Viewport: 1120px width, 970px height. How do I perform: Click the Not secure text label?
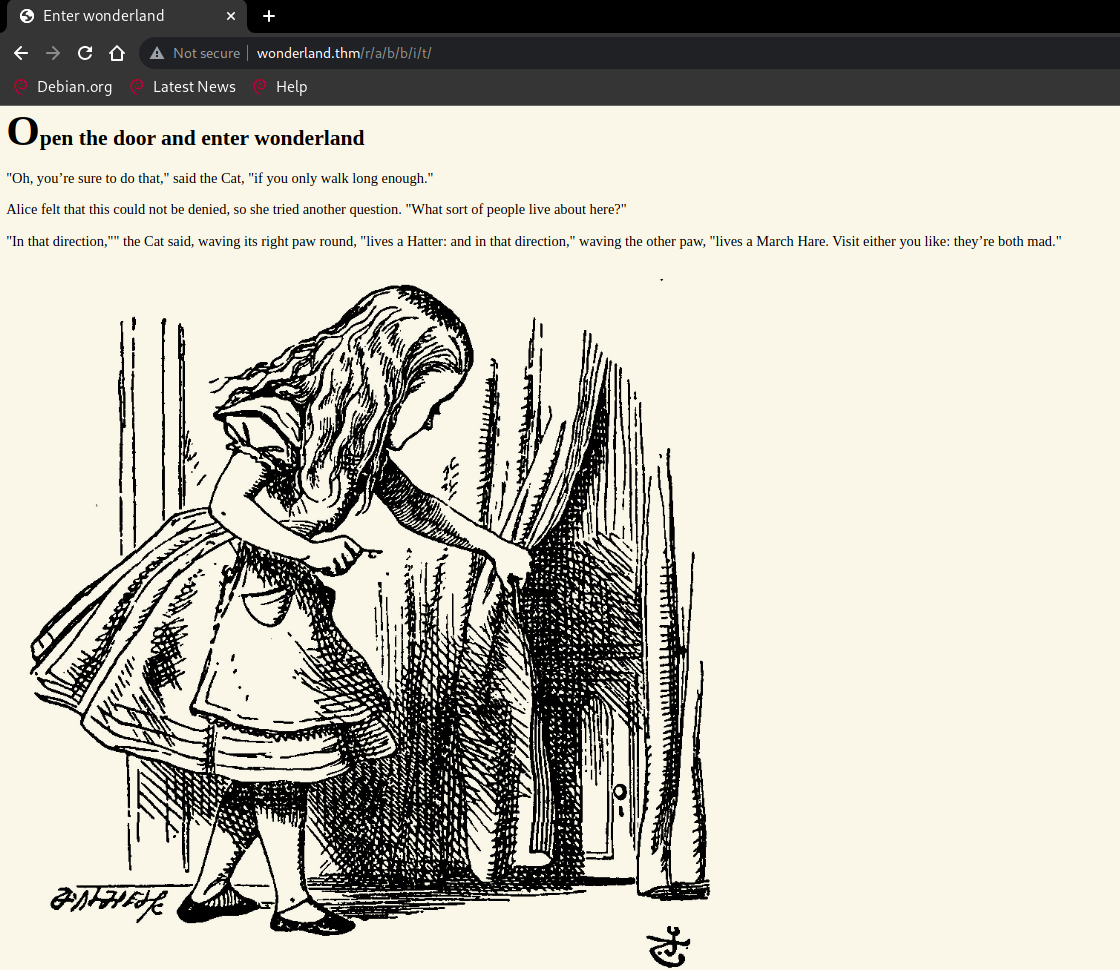206,53
